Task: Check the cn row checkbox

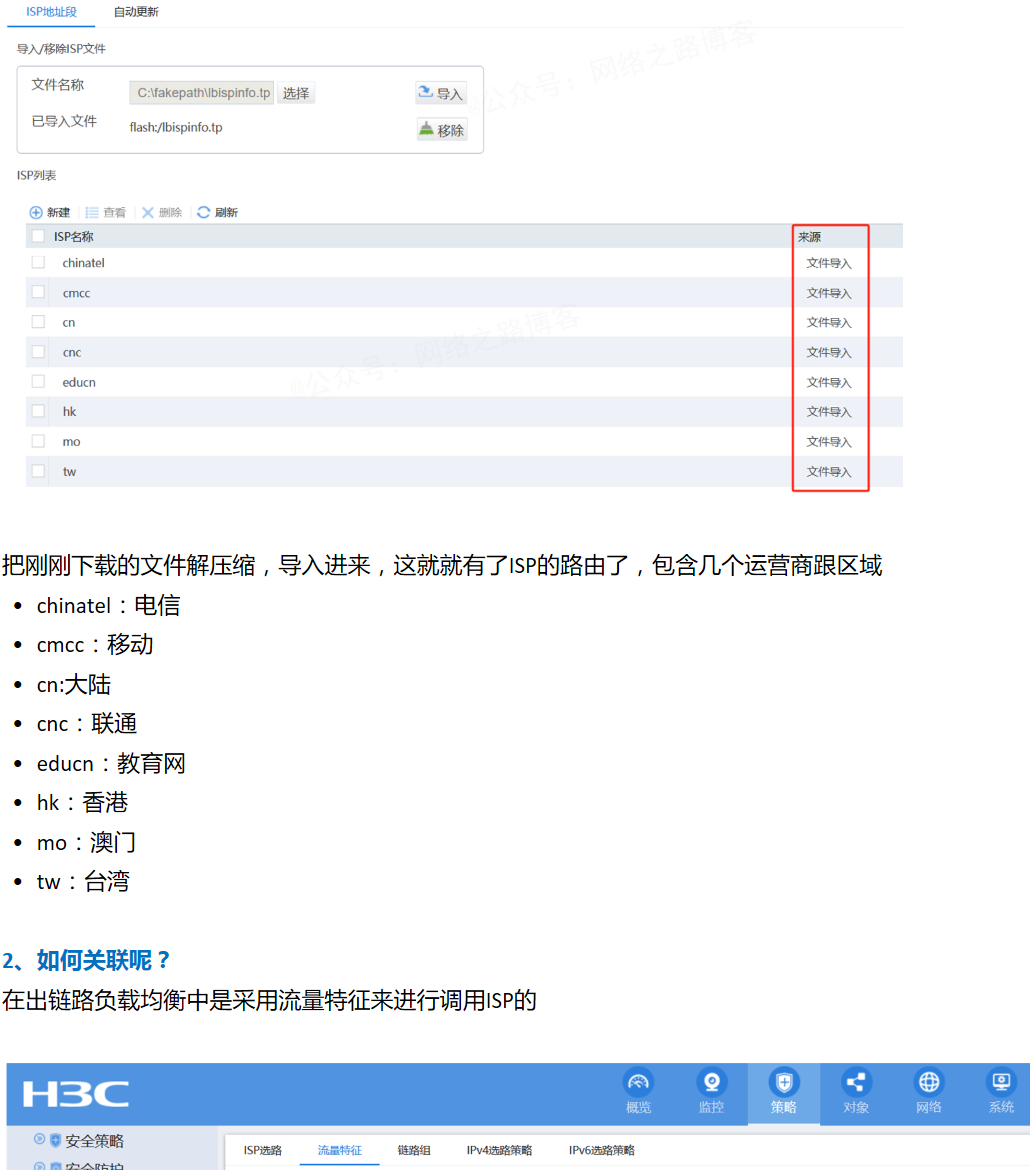Action: 38,322
